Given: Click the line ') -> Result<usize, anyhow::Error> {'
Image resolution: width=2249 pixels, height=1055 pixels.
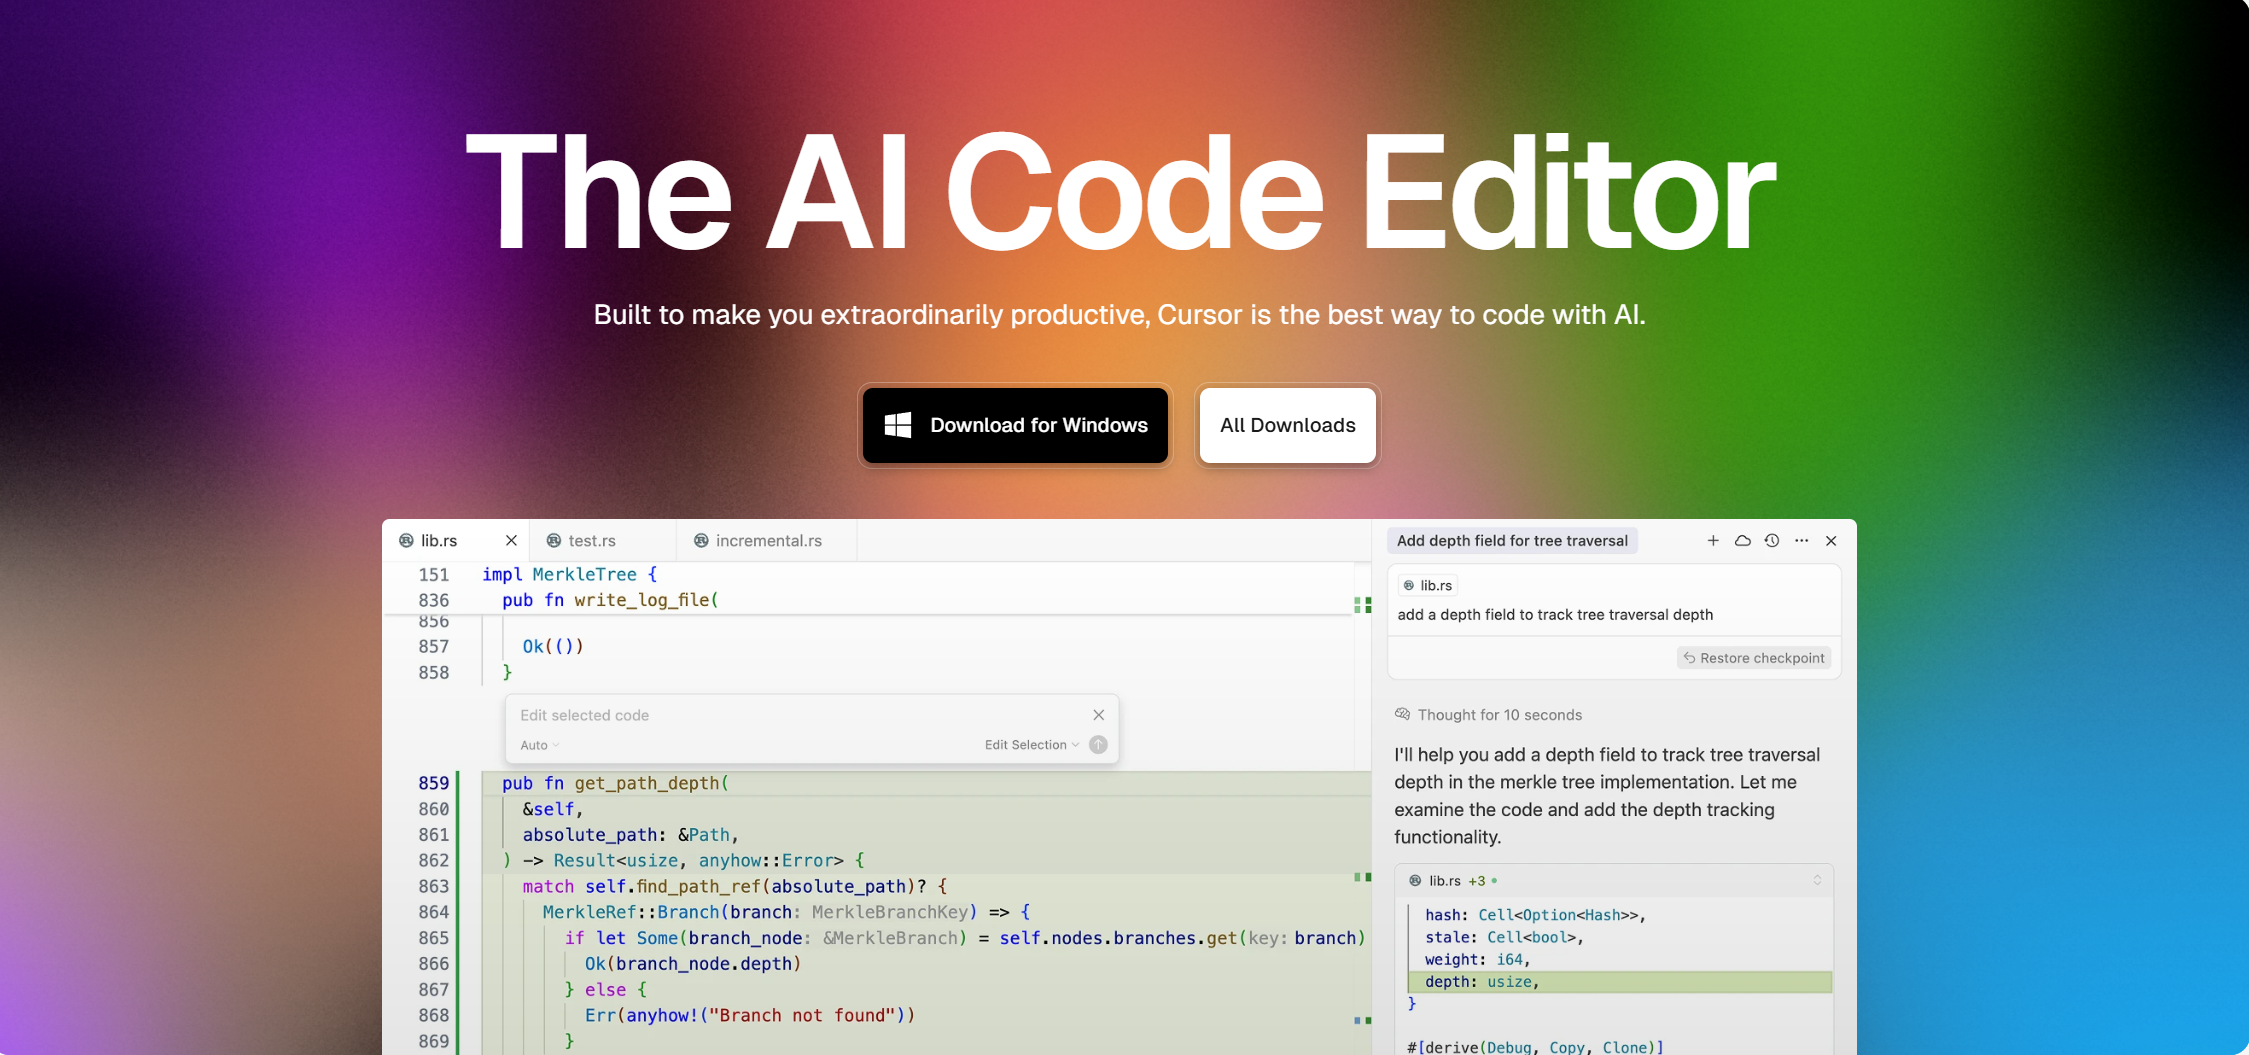Looking at the screenshot, I should [683, 861].
